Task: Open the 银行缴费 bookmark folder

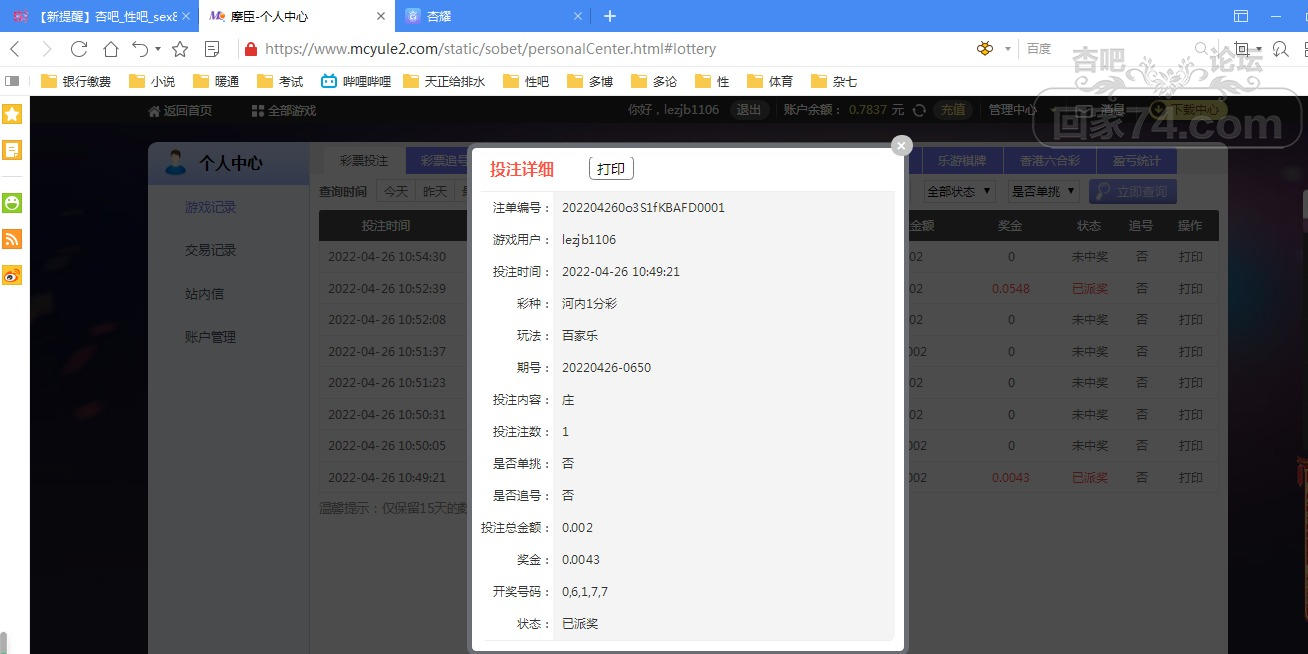Action: [77, 81]
